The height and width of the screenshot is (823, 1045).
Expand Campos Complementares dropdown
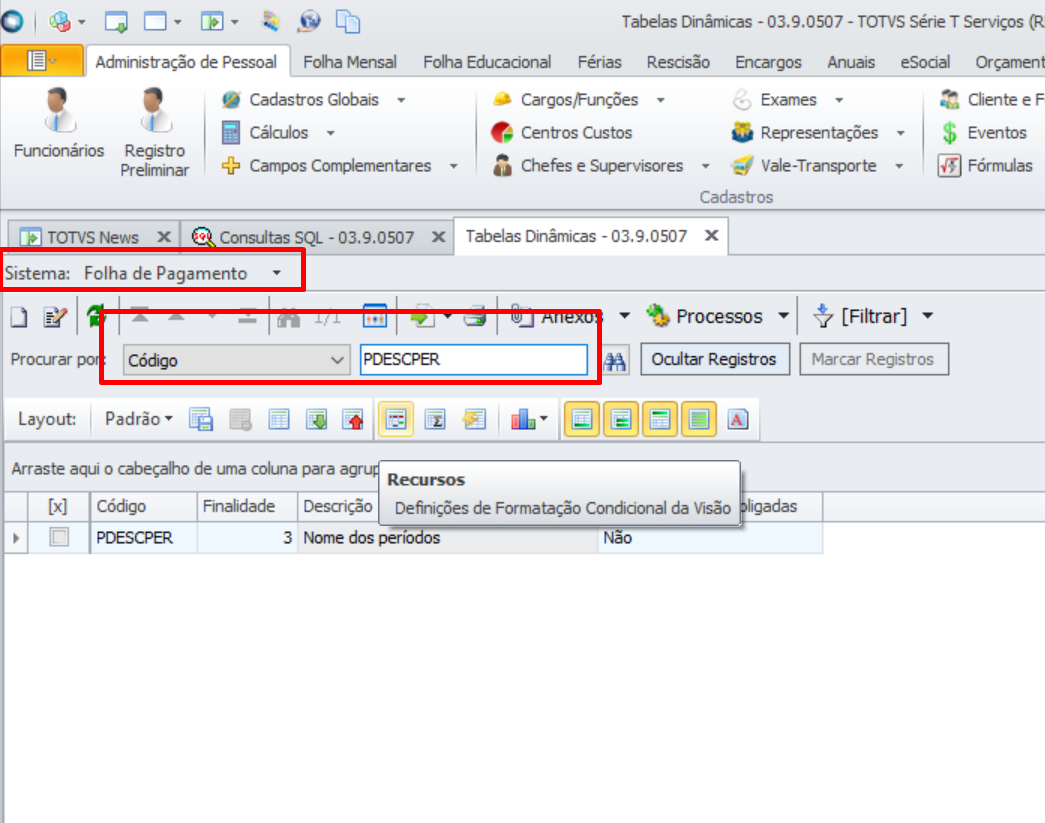pyautogui.click(x=453, y=166)
